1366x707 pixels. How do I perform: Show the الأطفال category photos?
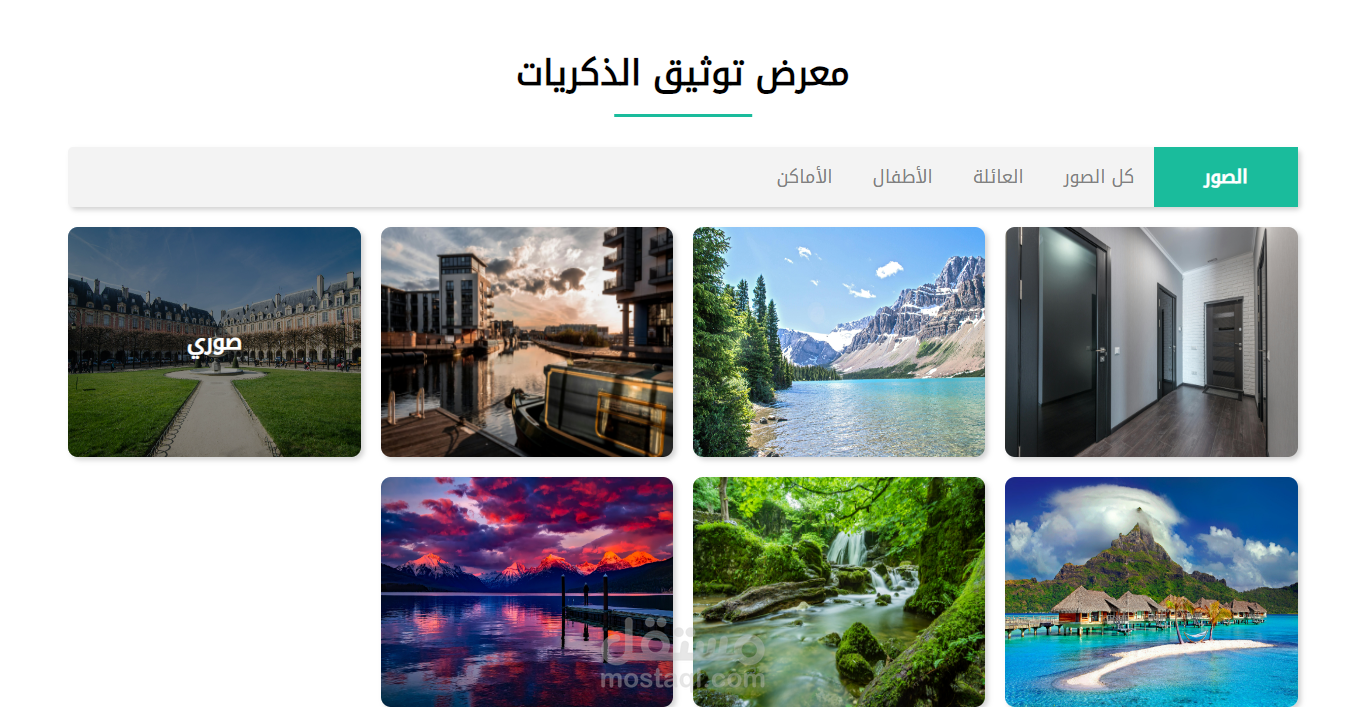902,177
